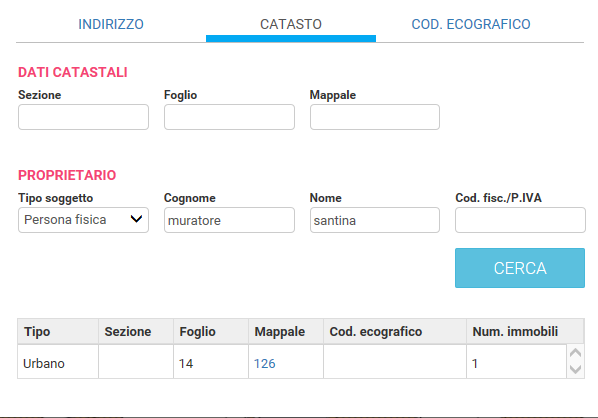Focus the Foglio text box

click(x=229, y=117)
